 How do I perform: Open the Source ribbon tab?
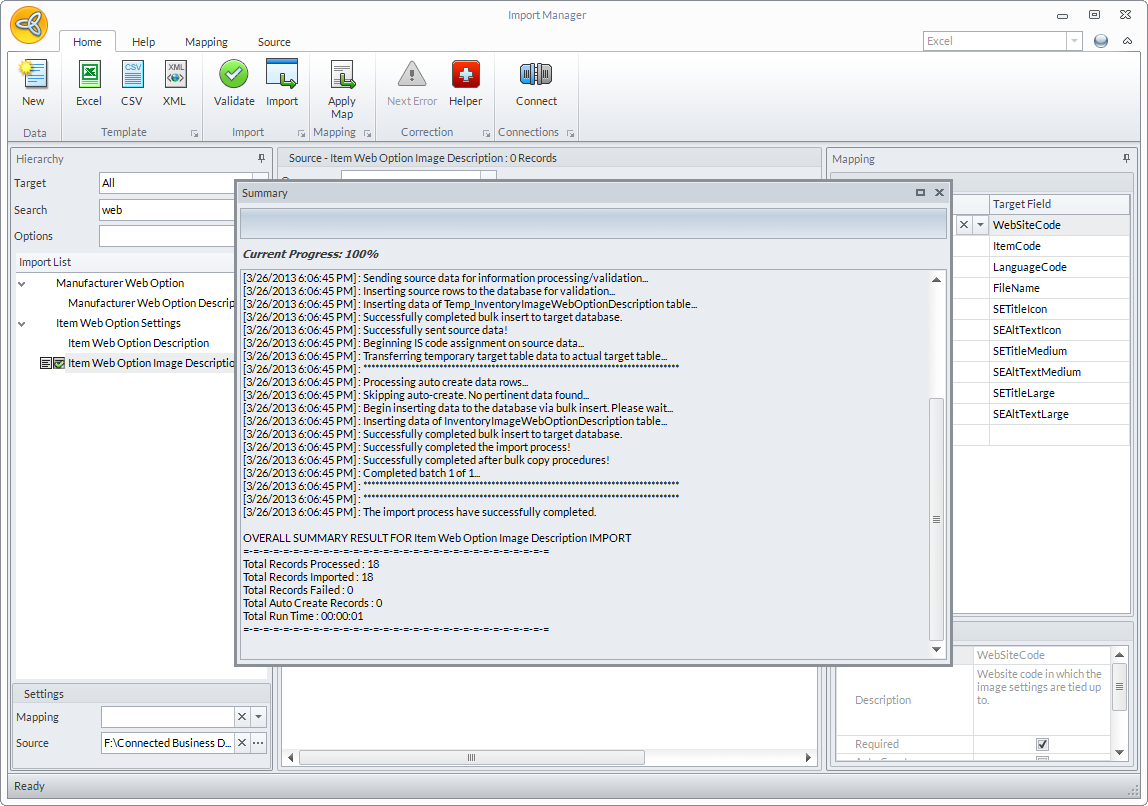pyautogui.click(x=274, y=42)
